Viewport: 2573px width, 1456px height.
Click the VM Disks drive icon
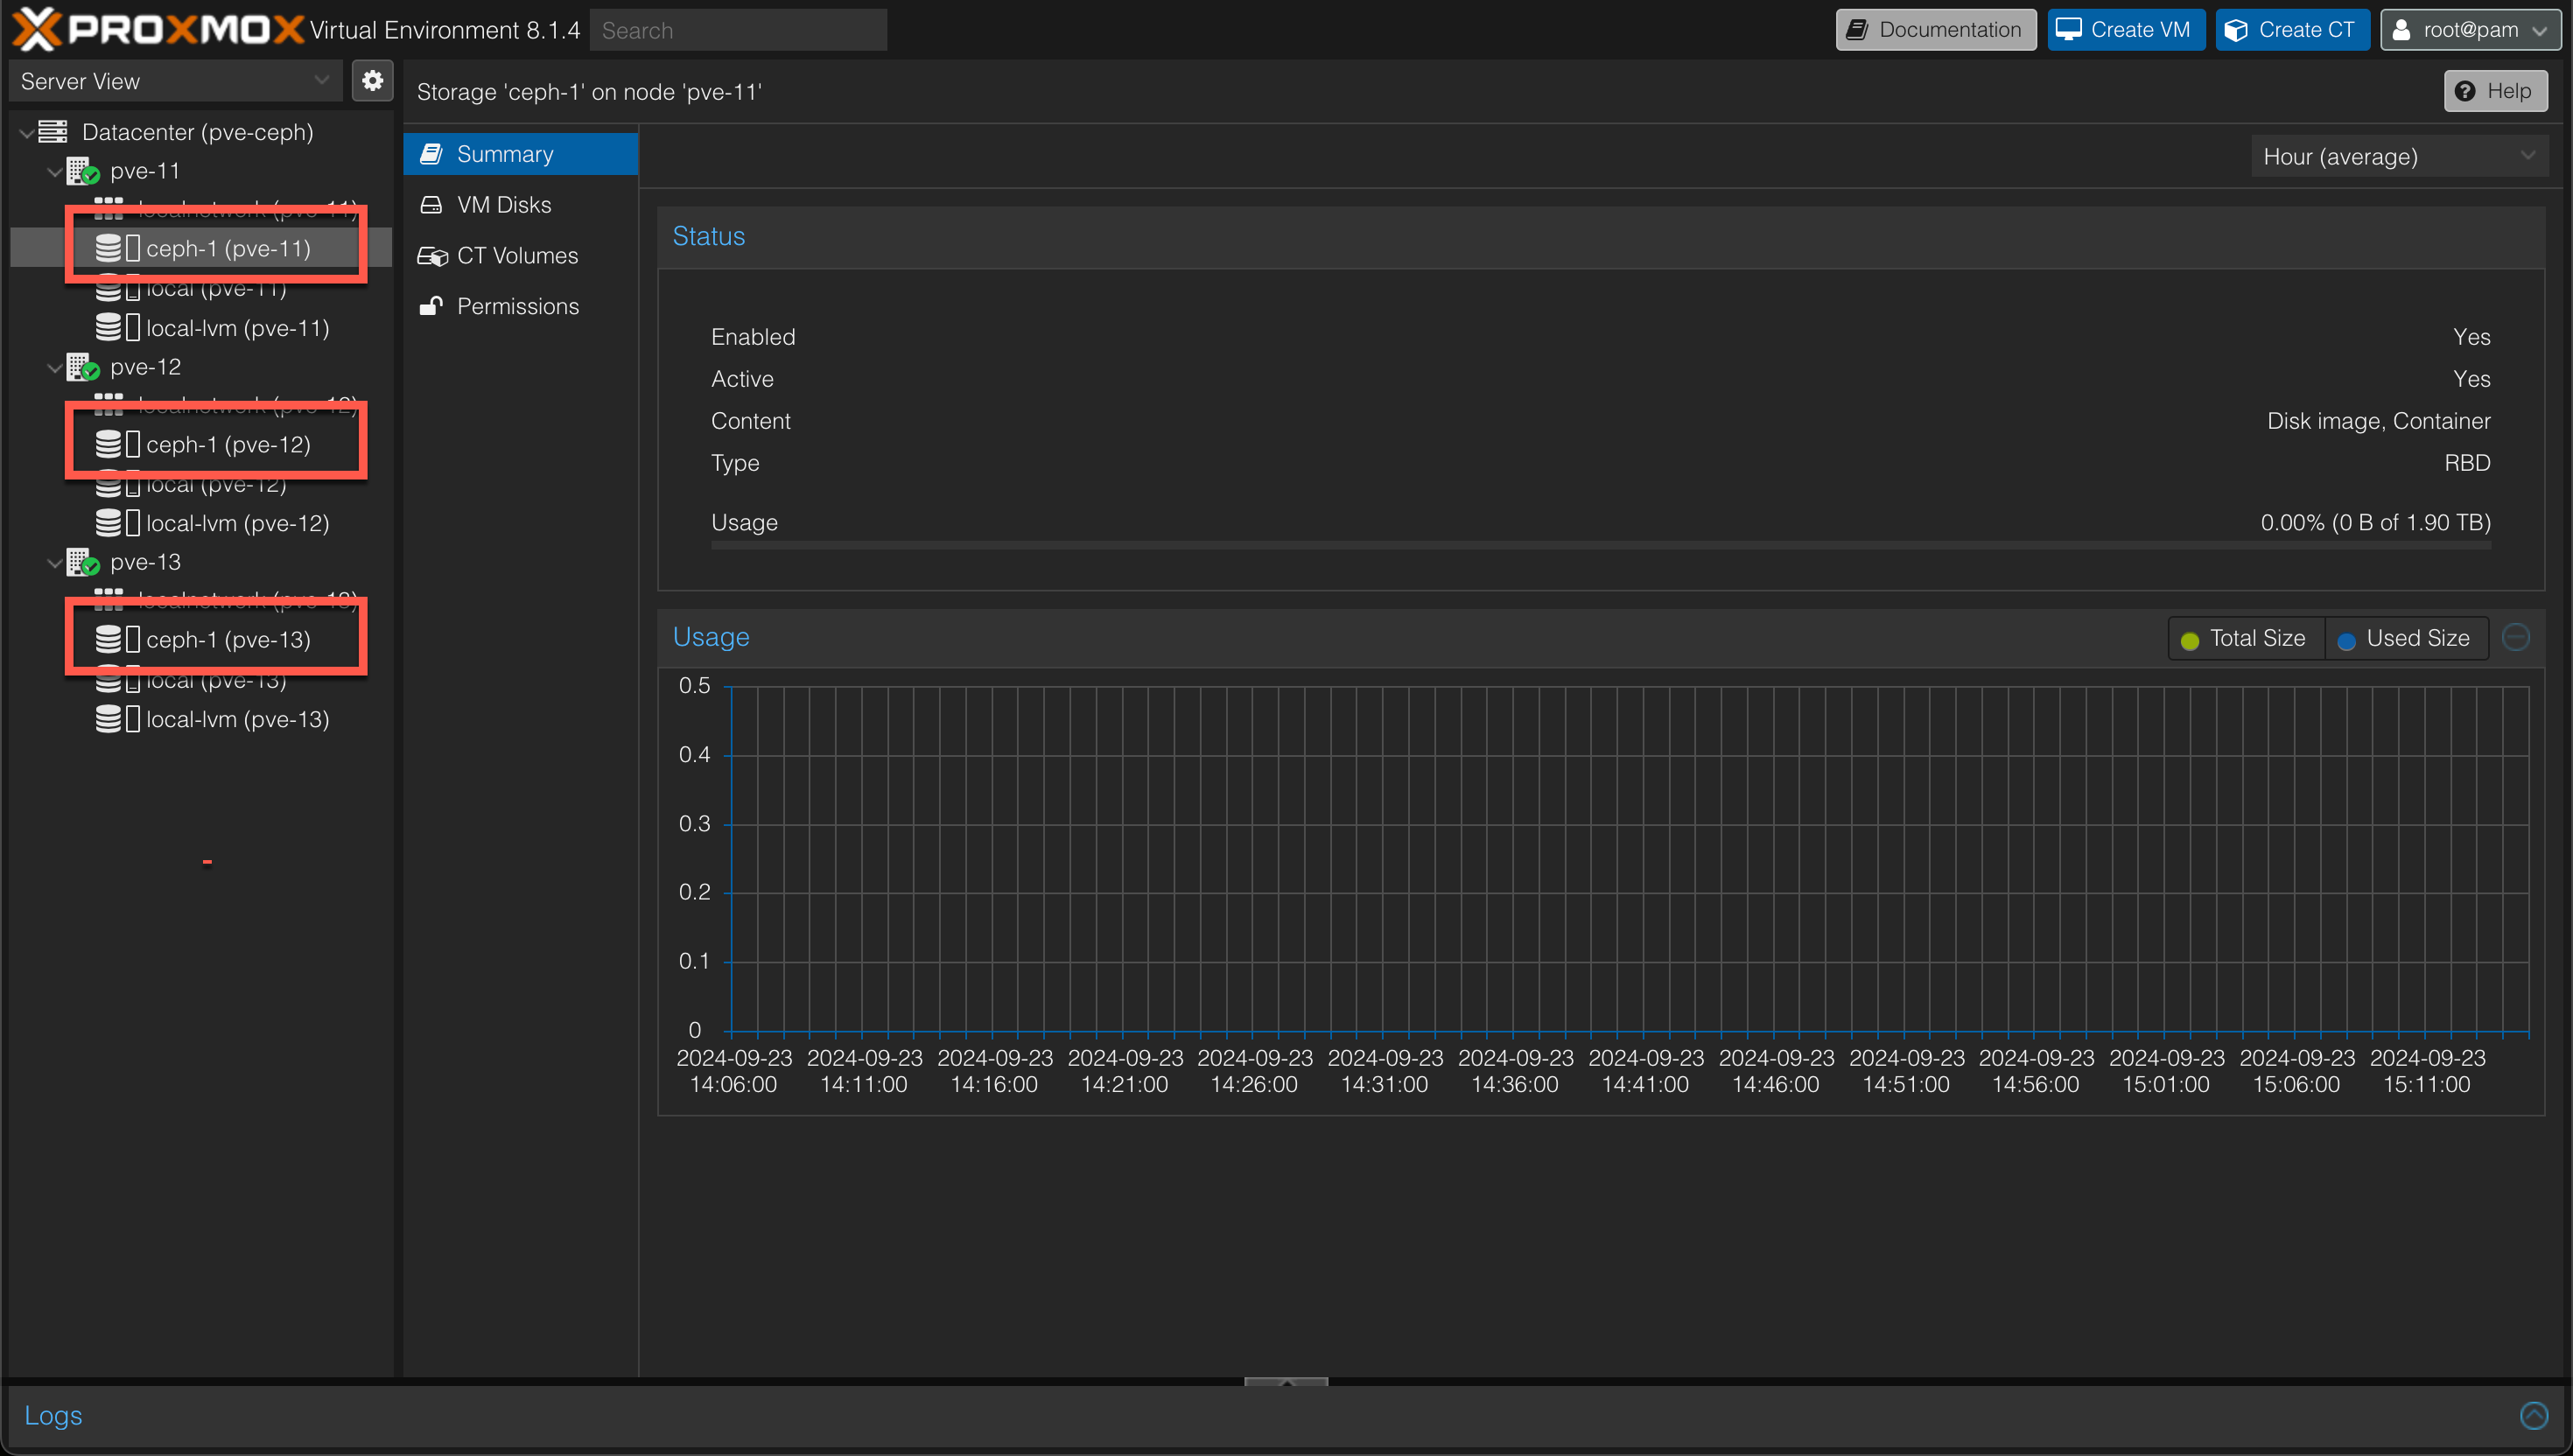(431, 204)
